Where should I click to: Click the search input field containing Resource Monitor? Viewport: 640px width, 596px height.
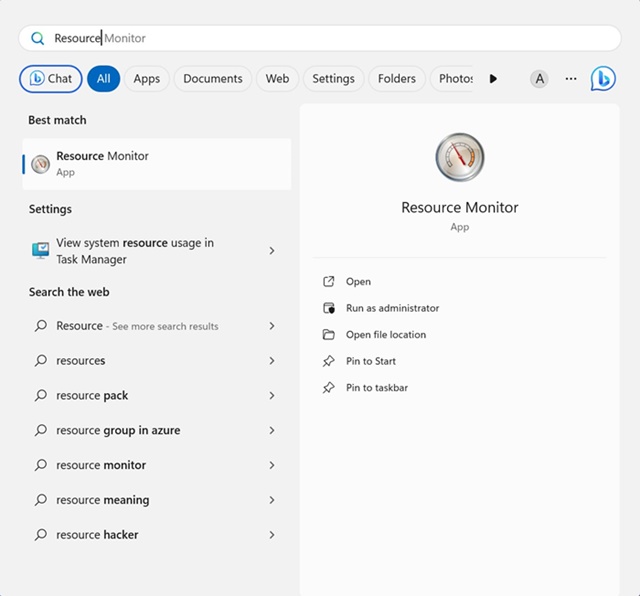pyautogui.click(x=320, y=38)
